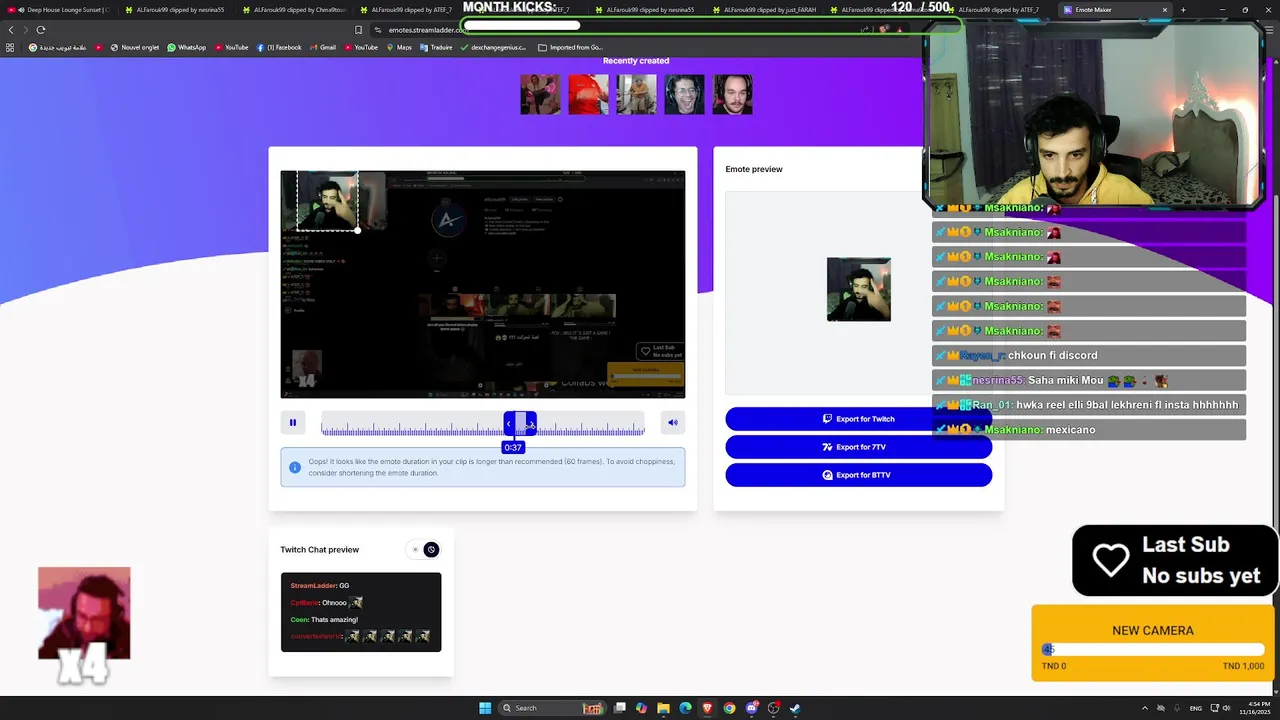The height and width of the screenshot is (720, 1280).
Task: Switch to the clipped by just_FARAH tab
Action: pyautogui.click(x=765, y=10)
